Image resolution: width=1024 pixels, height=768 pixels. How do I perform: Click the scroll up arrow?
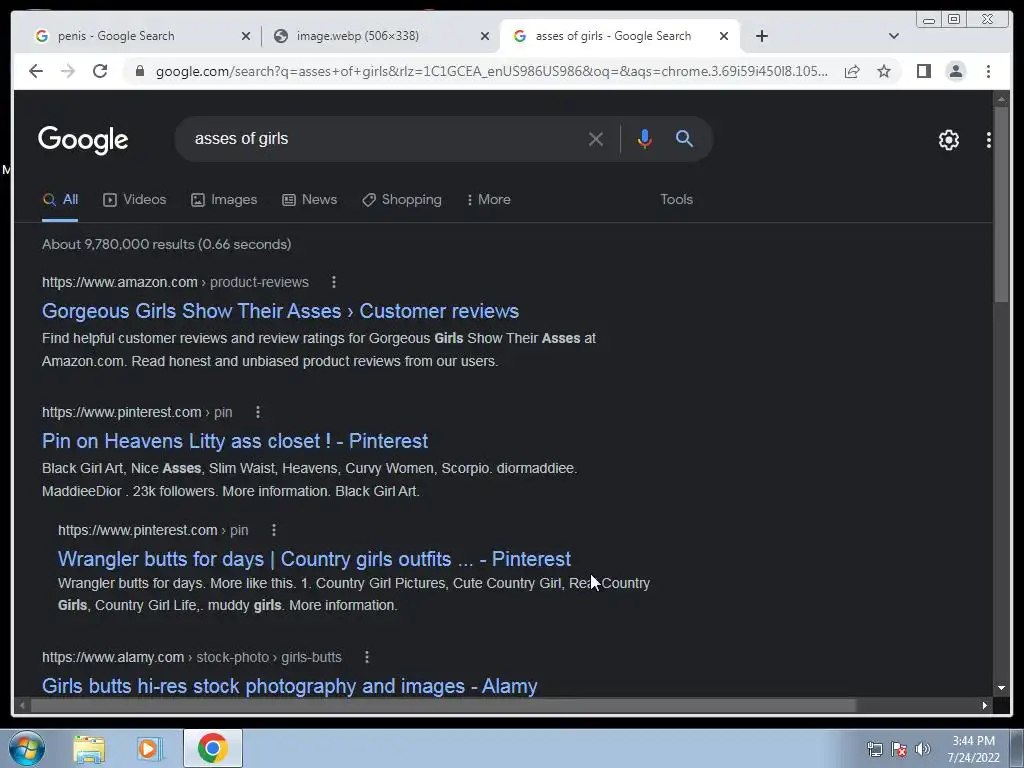[x=1001, y=99]
